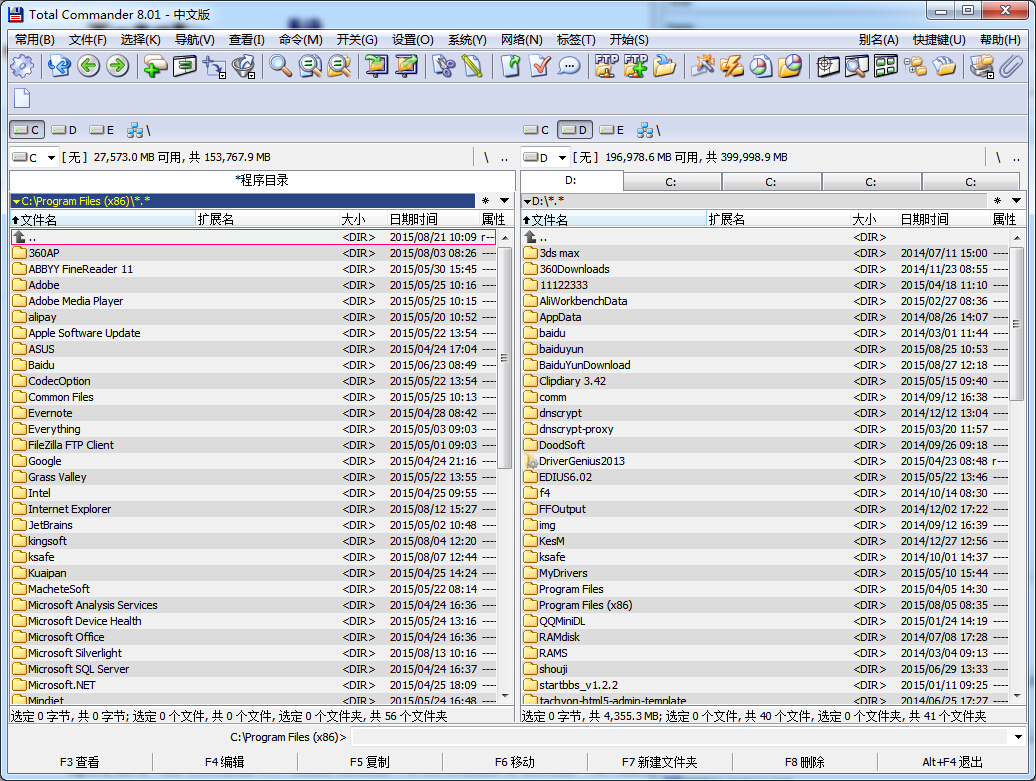Open the configuration settings gear icon
Screen dimensions: 1036x781
tap(20, 65)
